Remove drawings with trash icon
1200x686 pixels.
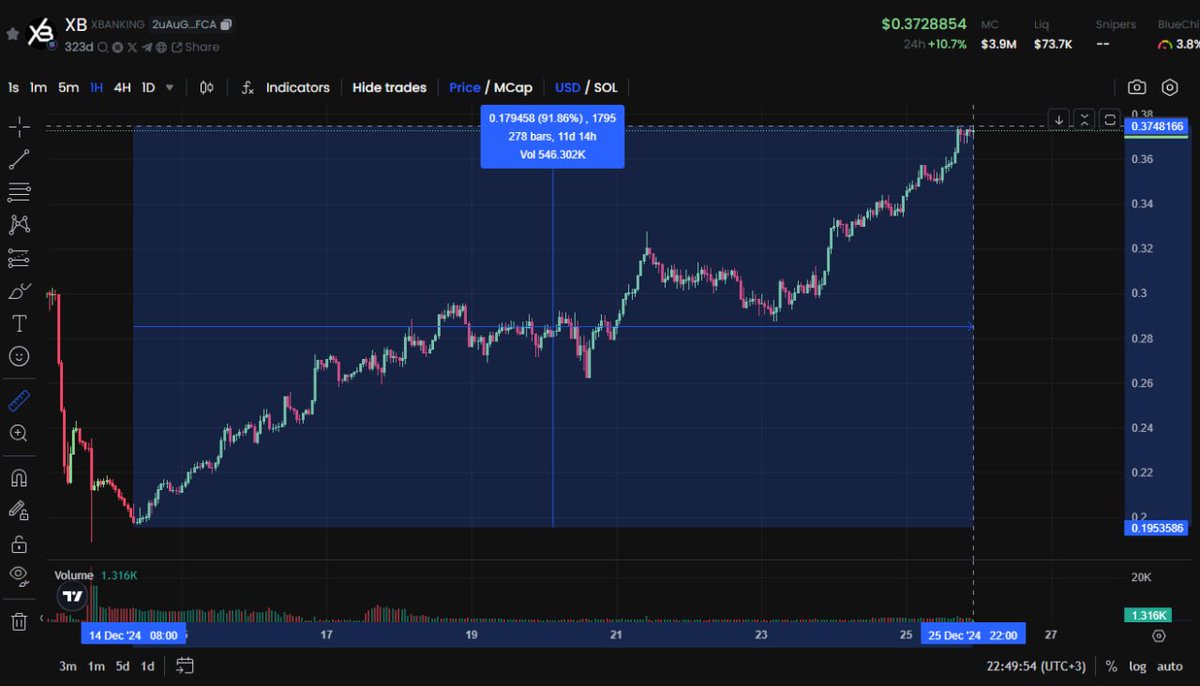click(19, 620)
